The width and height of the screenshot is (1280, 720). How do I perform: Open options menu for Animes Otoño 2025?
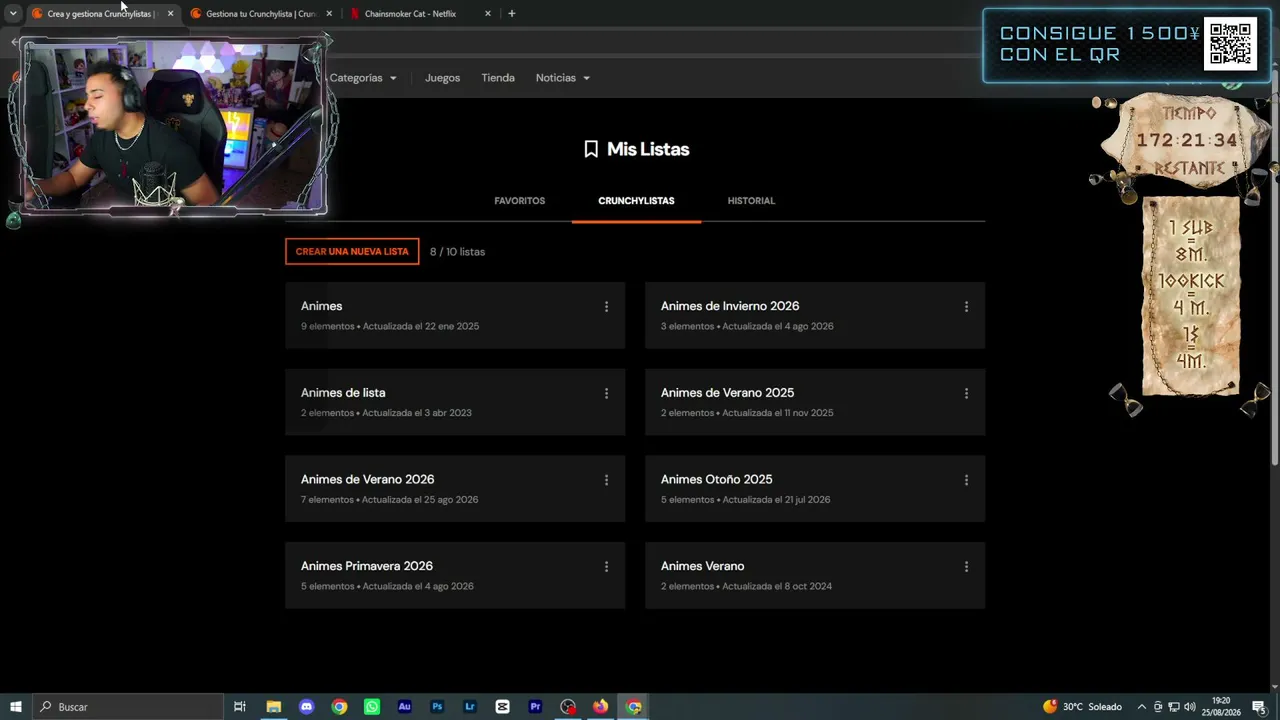966,480
